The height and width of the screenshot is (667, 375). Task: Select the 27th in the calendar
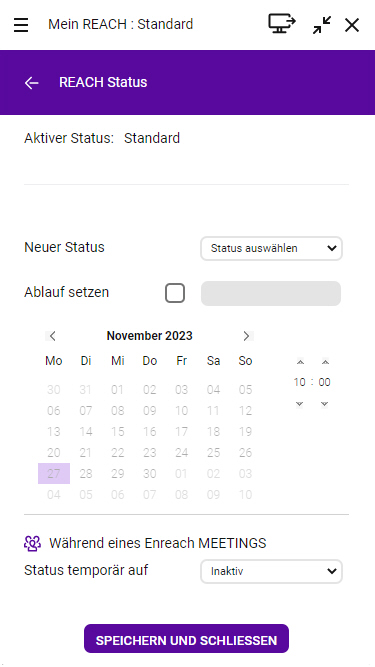[x=54, y=474]
